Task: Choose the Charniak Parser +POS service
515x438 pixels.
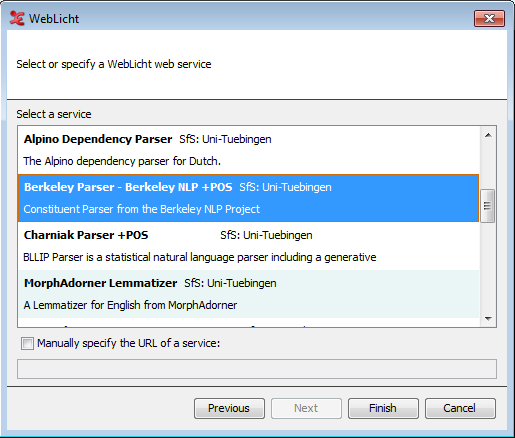Action: [x=248, y=246]
